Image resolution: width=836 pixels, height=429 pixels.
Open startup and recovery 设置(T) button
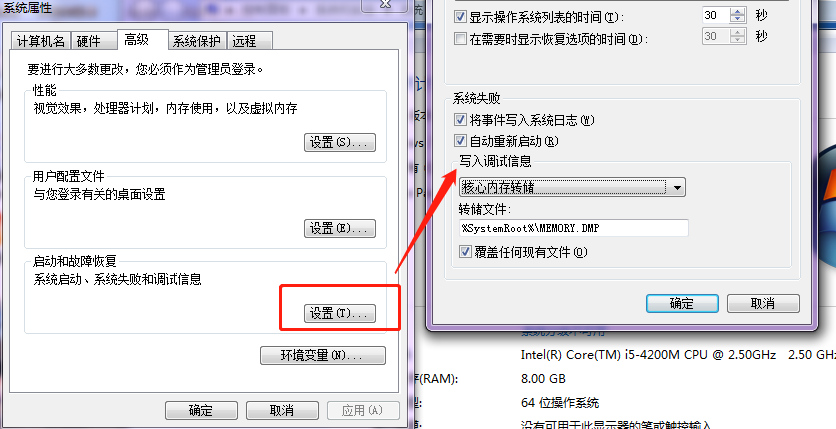click(x=340, y=313)
